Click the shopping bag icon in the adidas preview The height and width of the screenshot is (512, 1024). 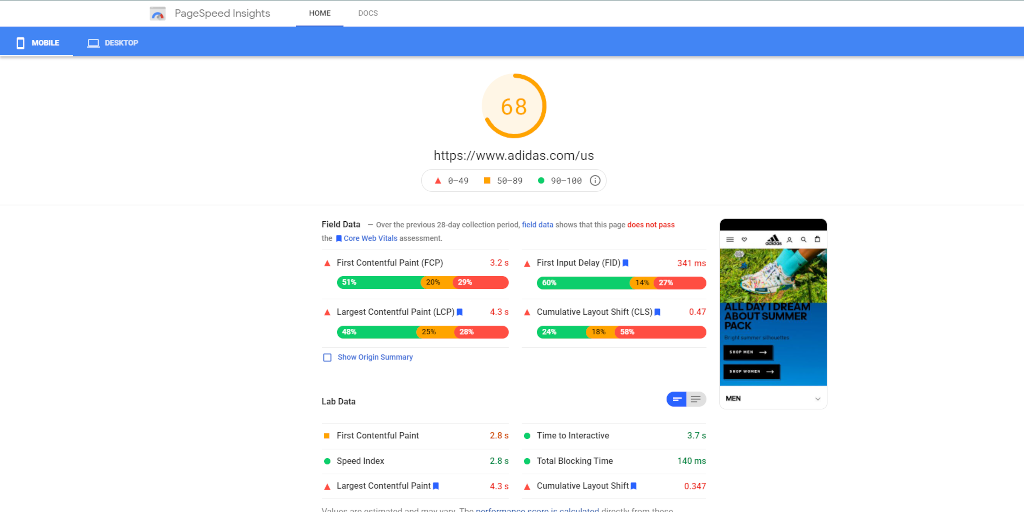click(817, 240)
